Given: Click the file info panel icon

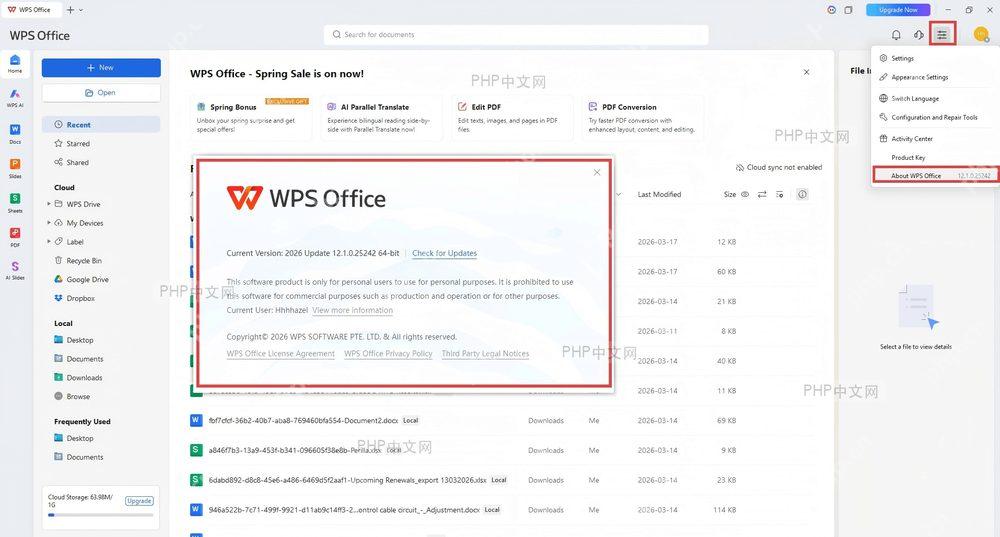Looking at the screenshot, I should tap(802, 195).
